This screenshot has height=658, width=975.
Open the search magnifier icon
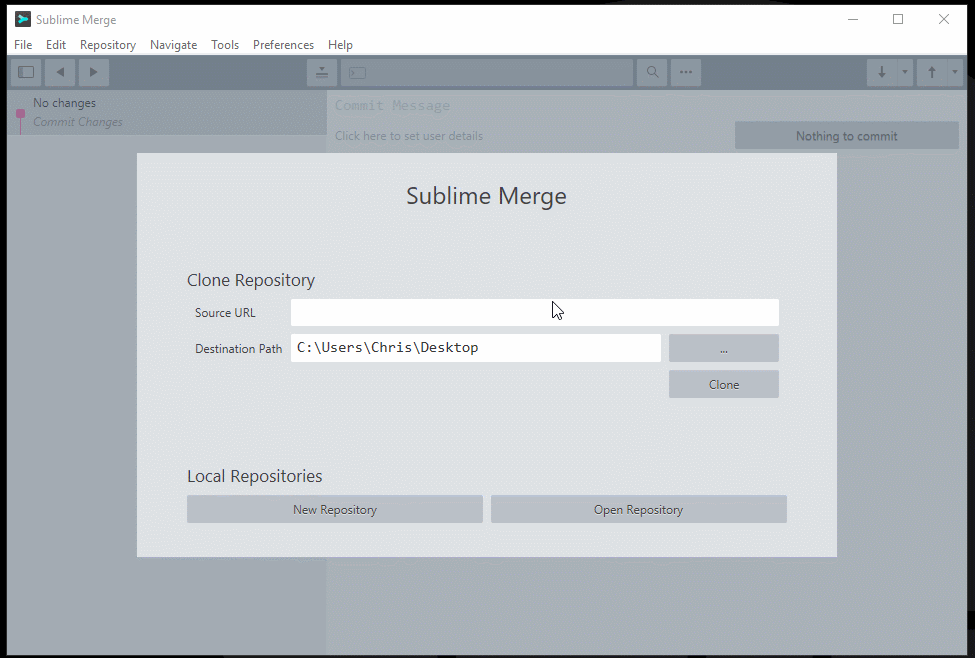tap(652, 72)
